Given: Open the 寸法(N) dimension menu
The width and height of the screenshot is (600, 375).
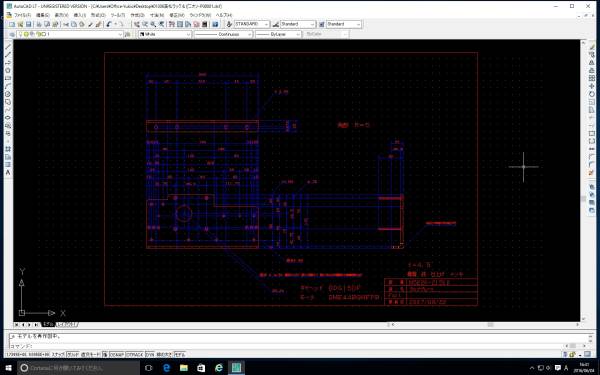Looking at the screenshot, I should coord(157,15).
